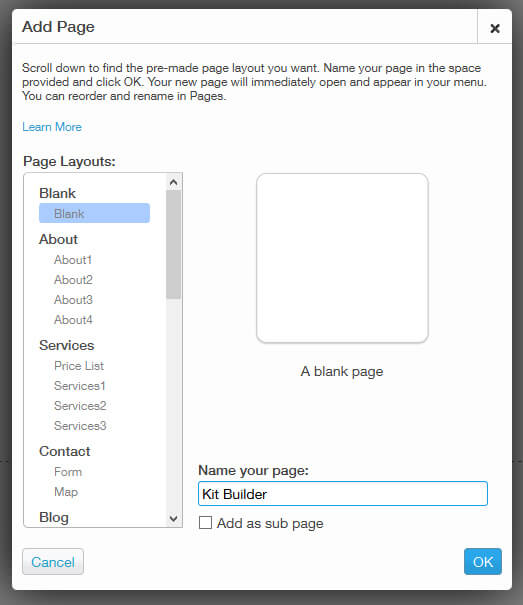Screen dimensions: 523x605
Task: Confirm with the OK button
Action: (x=483, y=561)
